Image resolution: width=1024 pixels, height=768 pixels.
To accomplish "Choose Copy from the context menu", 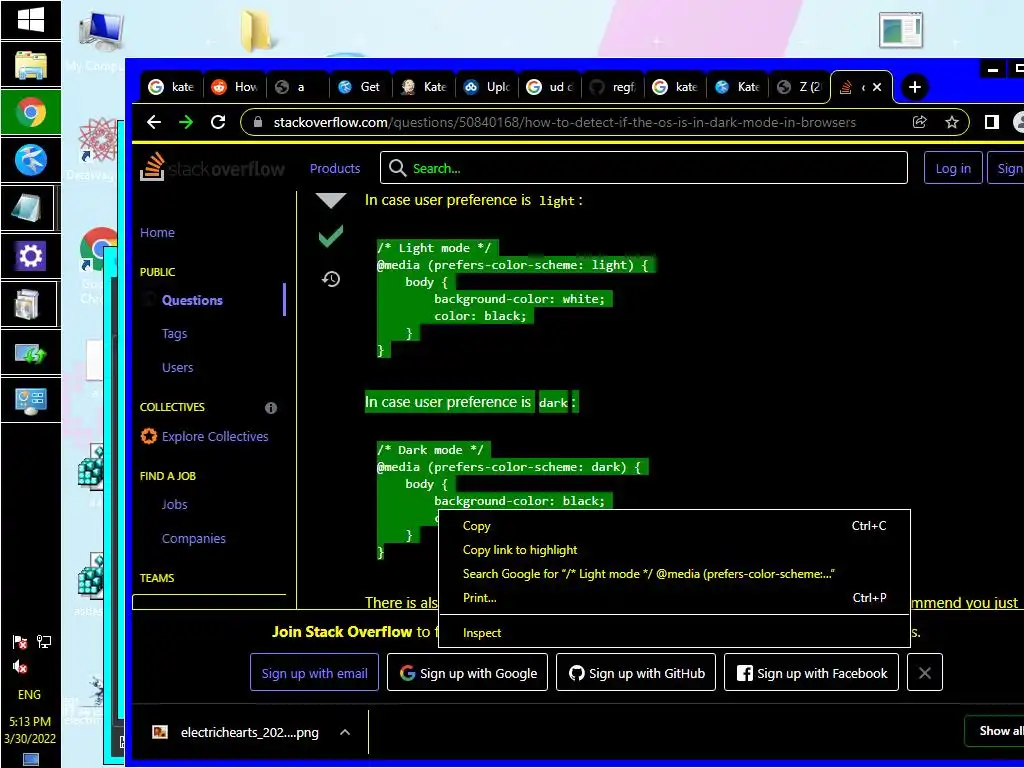I will pos(674,526).
